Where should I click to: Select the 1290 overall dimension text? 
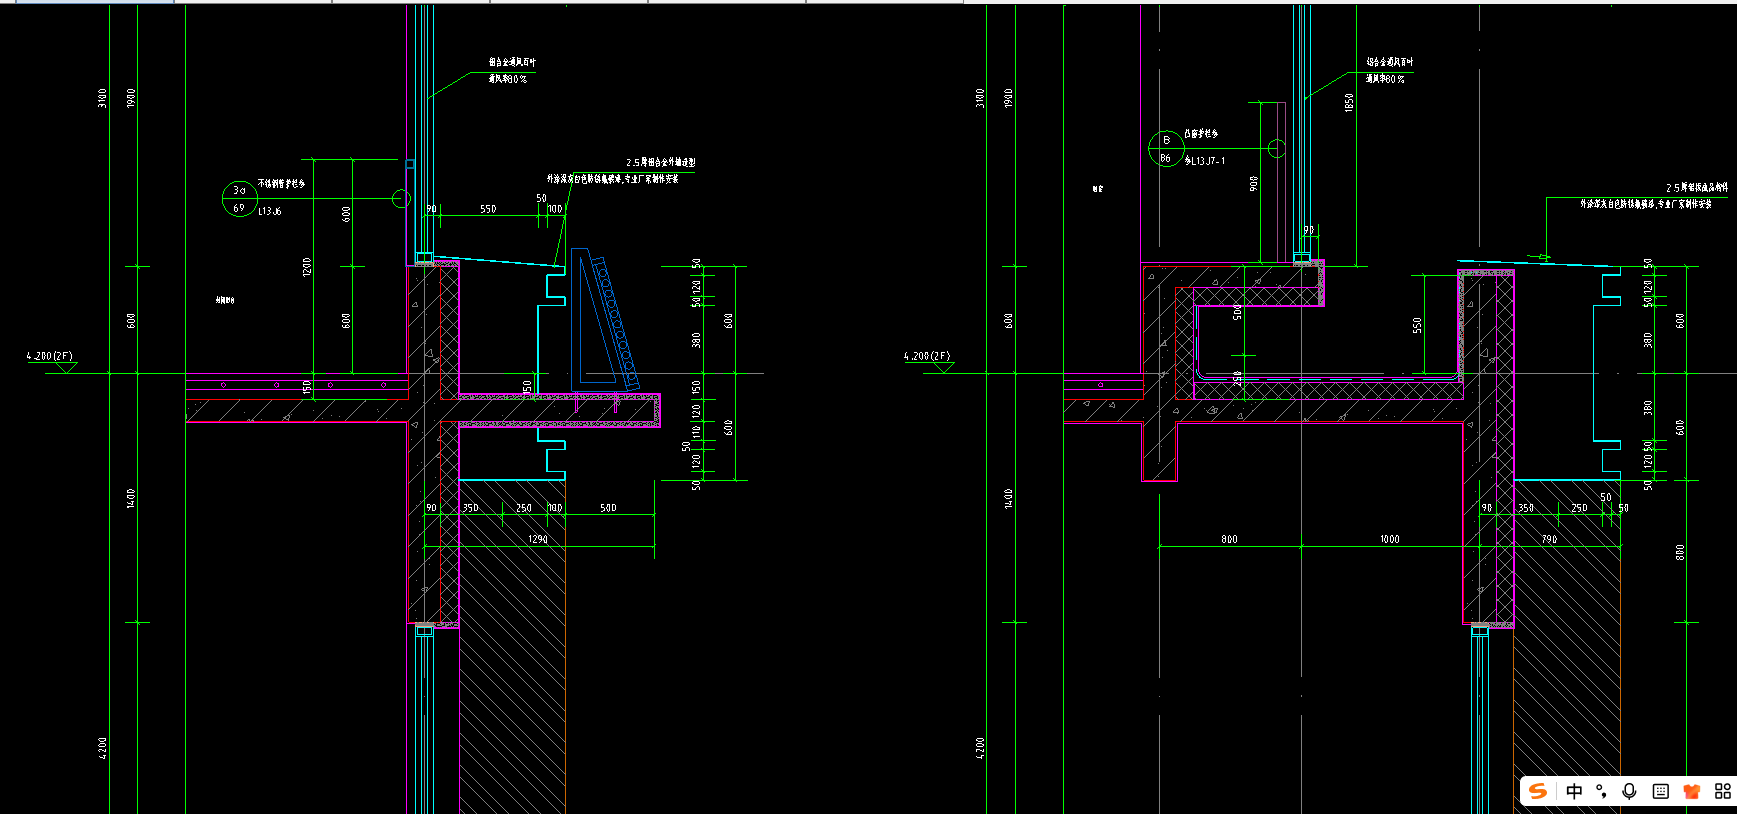coord(538,539)
